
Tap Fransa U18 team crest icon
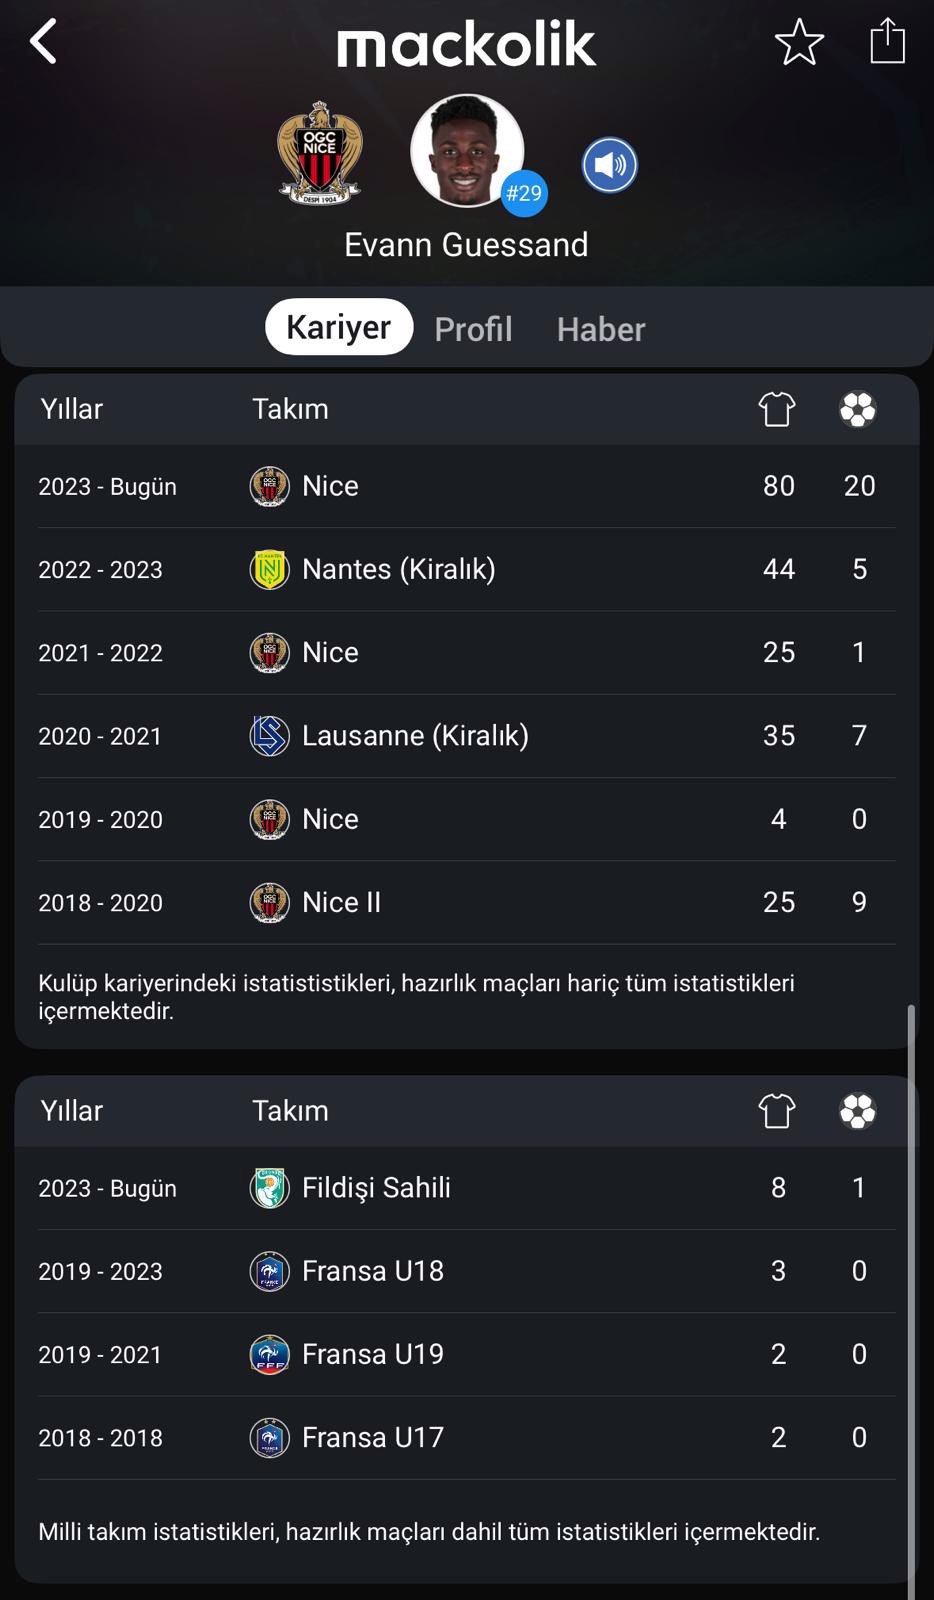click(x=269, y=1271)
